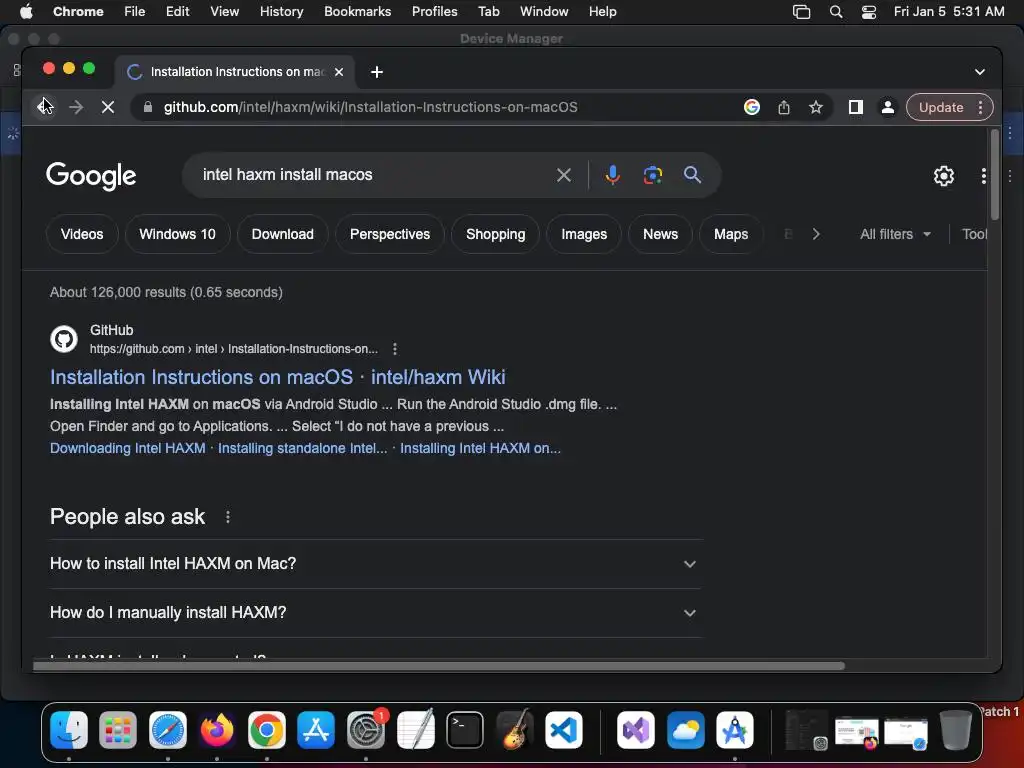Expand How do I manually install HAXM

pyautogui.click(x=376, y=613)
